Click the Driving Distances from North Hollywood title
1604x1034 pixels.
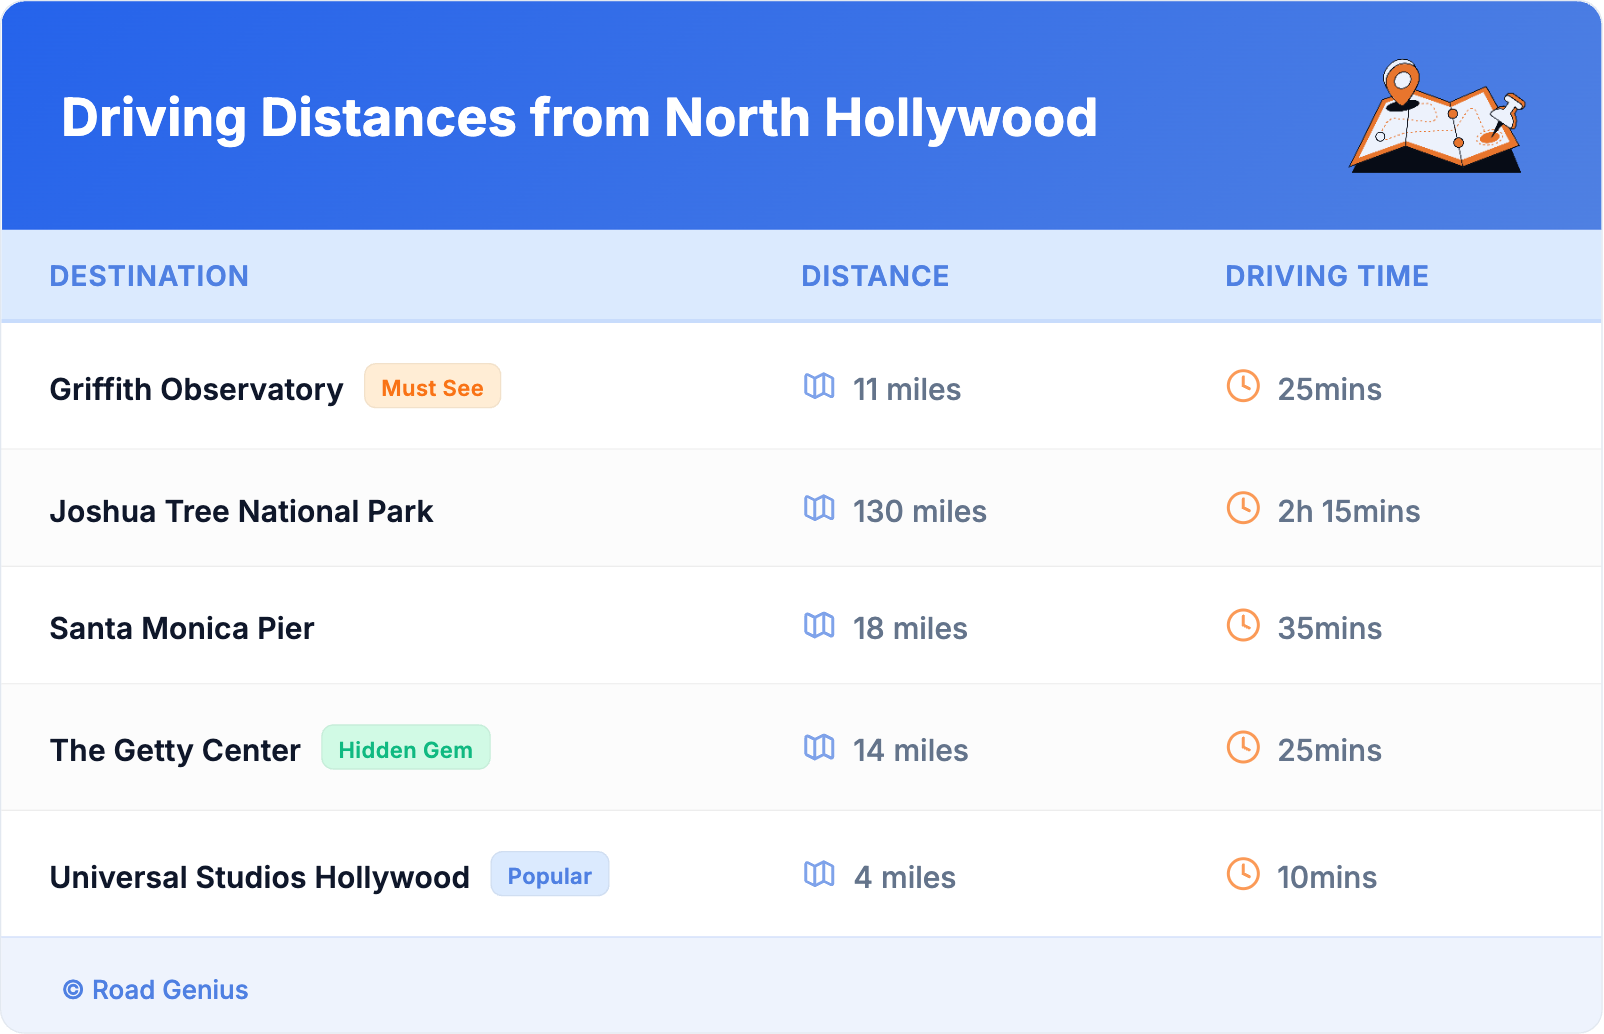[579, 118]
